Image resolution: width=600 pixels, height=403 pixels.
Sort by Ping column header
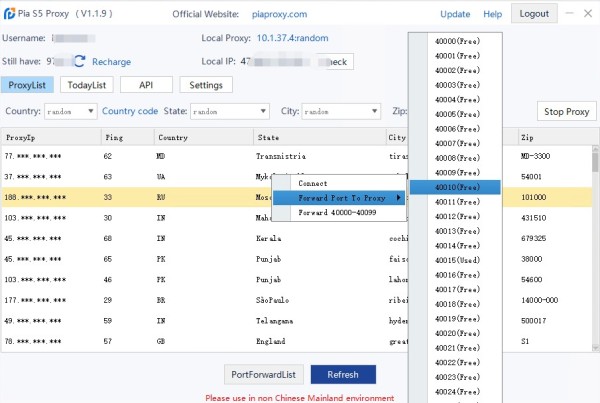tap(127, 137)
